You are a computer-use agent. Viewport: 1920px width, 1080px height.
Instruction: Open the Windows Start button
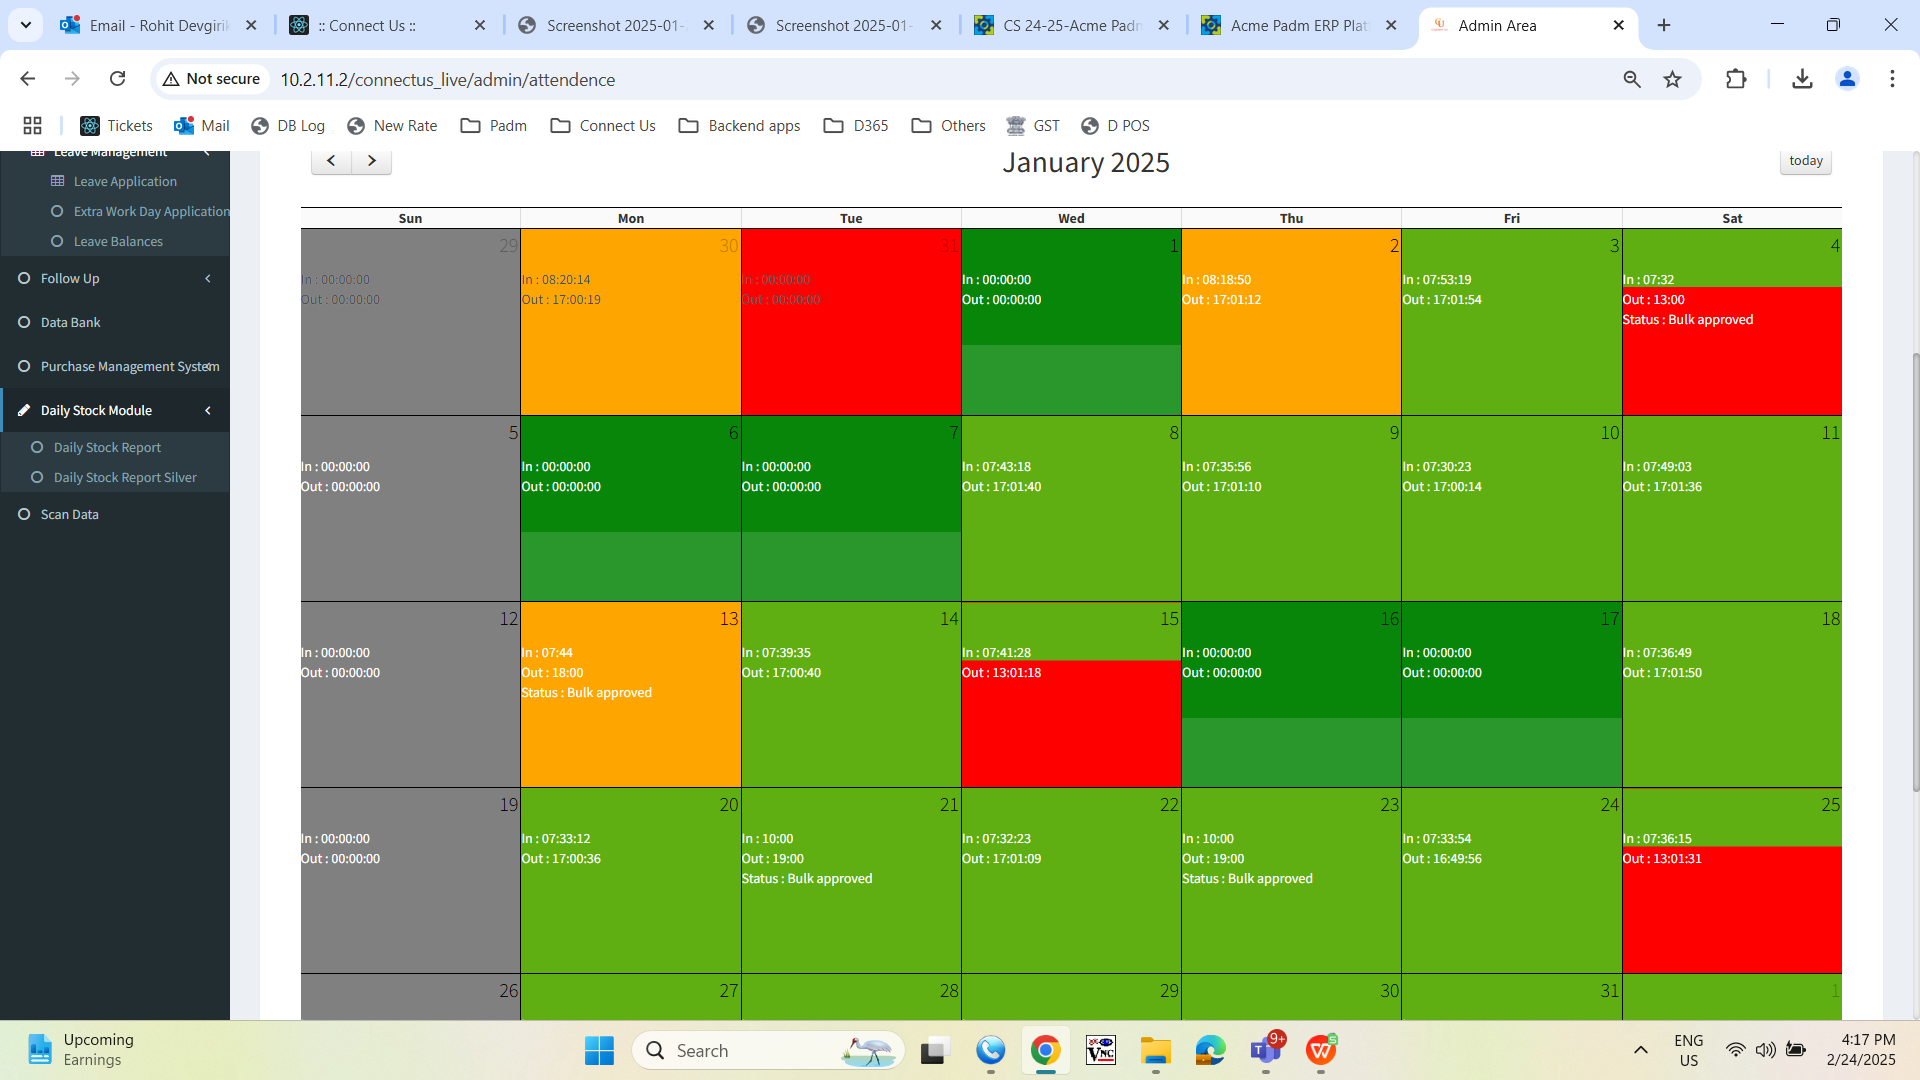(599, 1050)
